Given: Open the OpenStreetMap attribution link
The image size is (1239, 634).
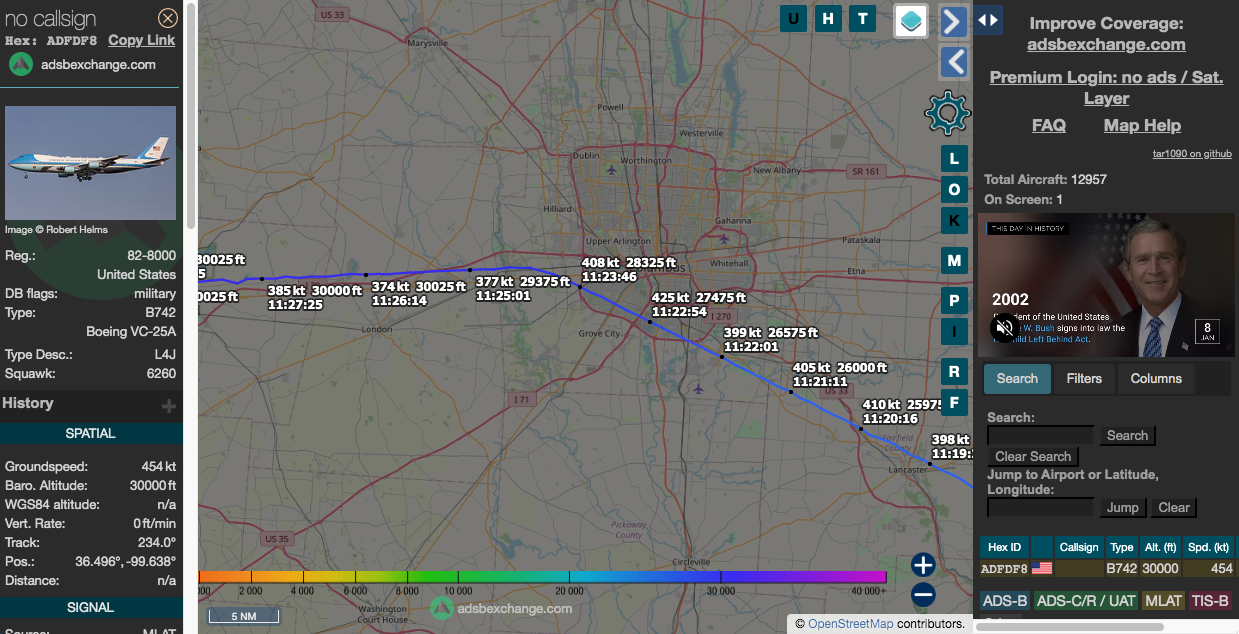Looking at the screenshot, I should coord(851,624).
